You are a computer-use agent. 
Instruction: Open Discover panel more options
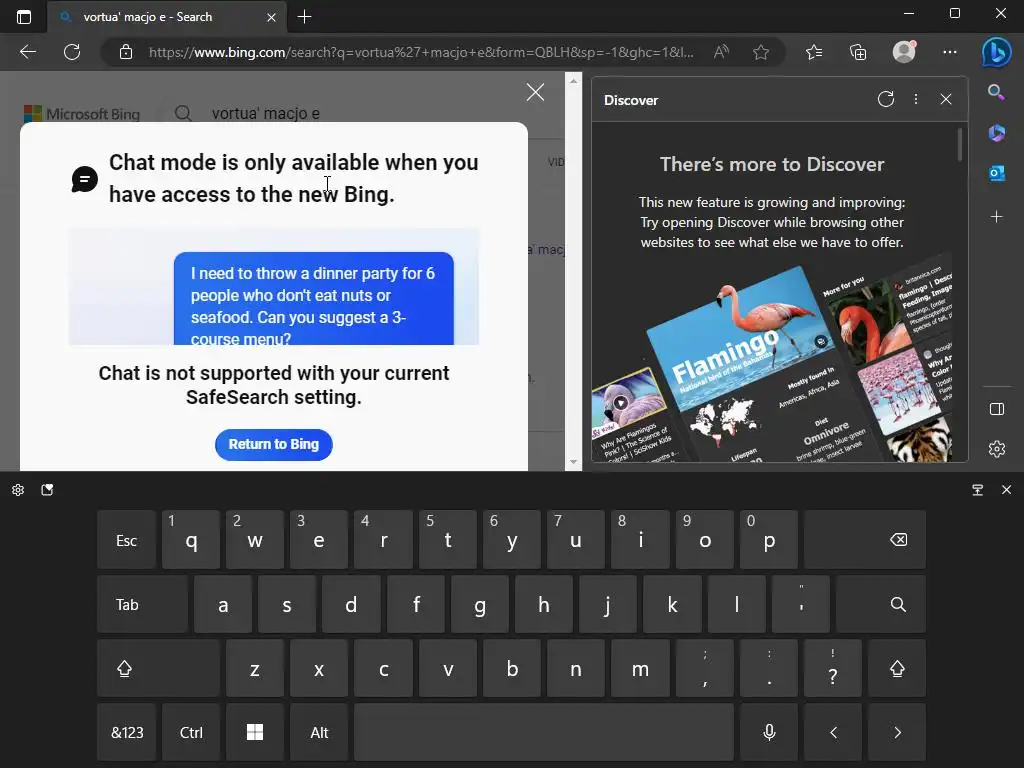[916, 99]
